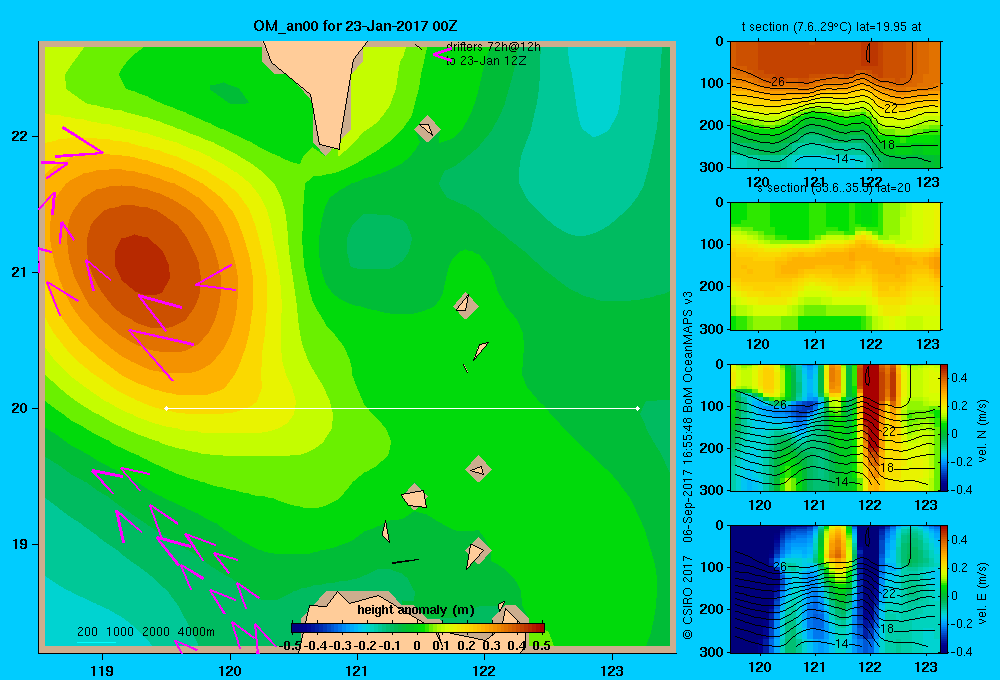This screenshot has width=1000, height=680.
Task: Click '121' under the vel. E section
Action: tap(814, 667)
